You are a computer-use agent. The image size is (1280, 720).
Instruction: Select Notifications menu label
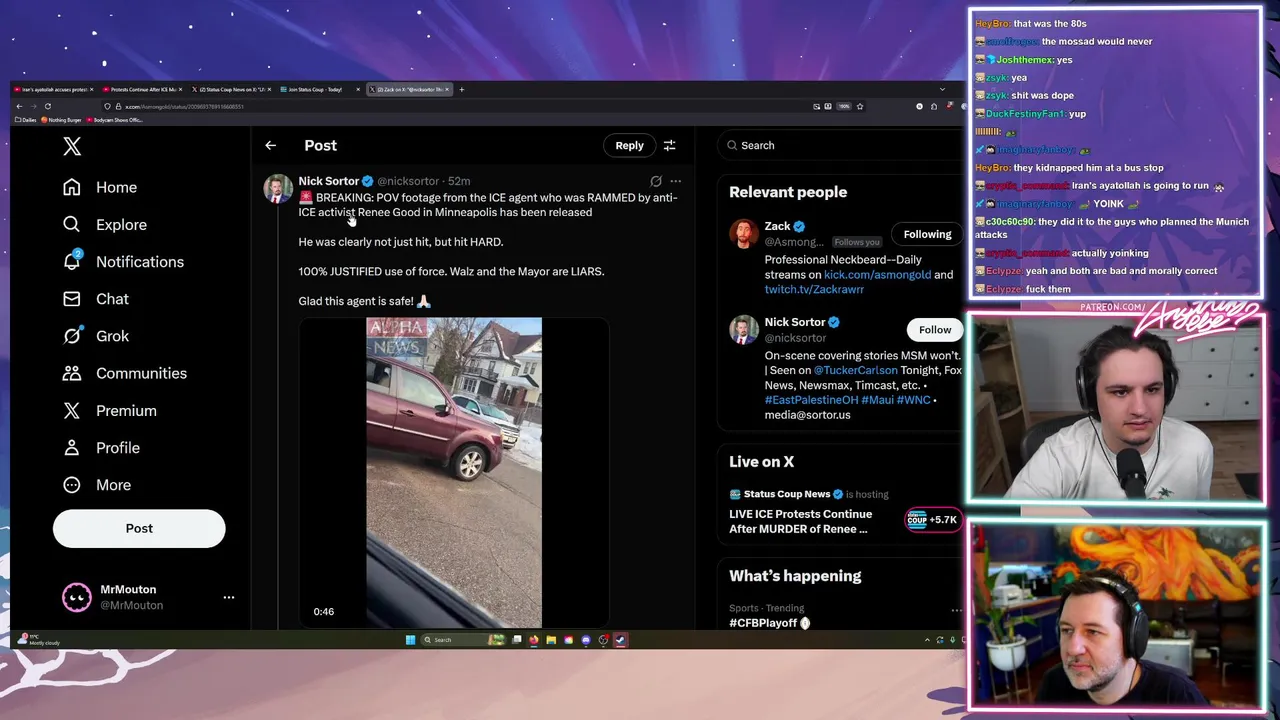click(140, 262)
